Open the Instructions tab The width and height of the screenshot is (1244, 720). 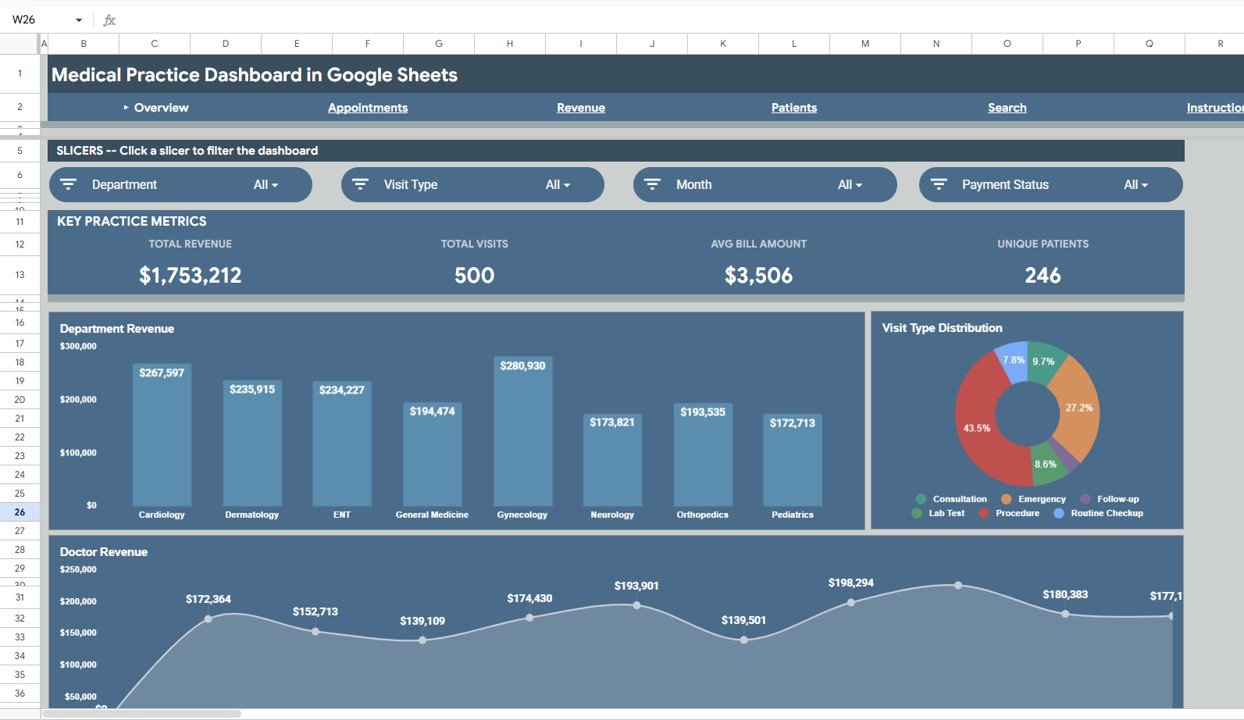[1215, 107]
